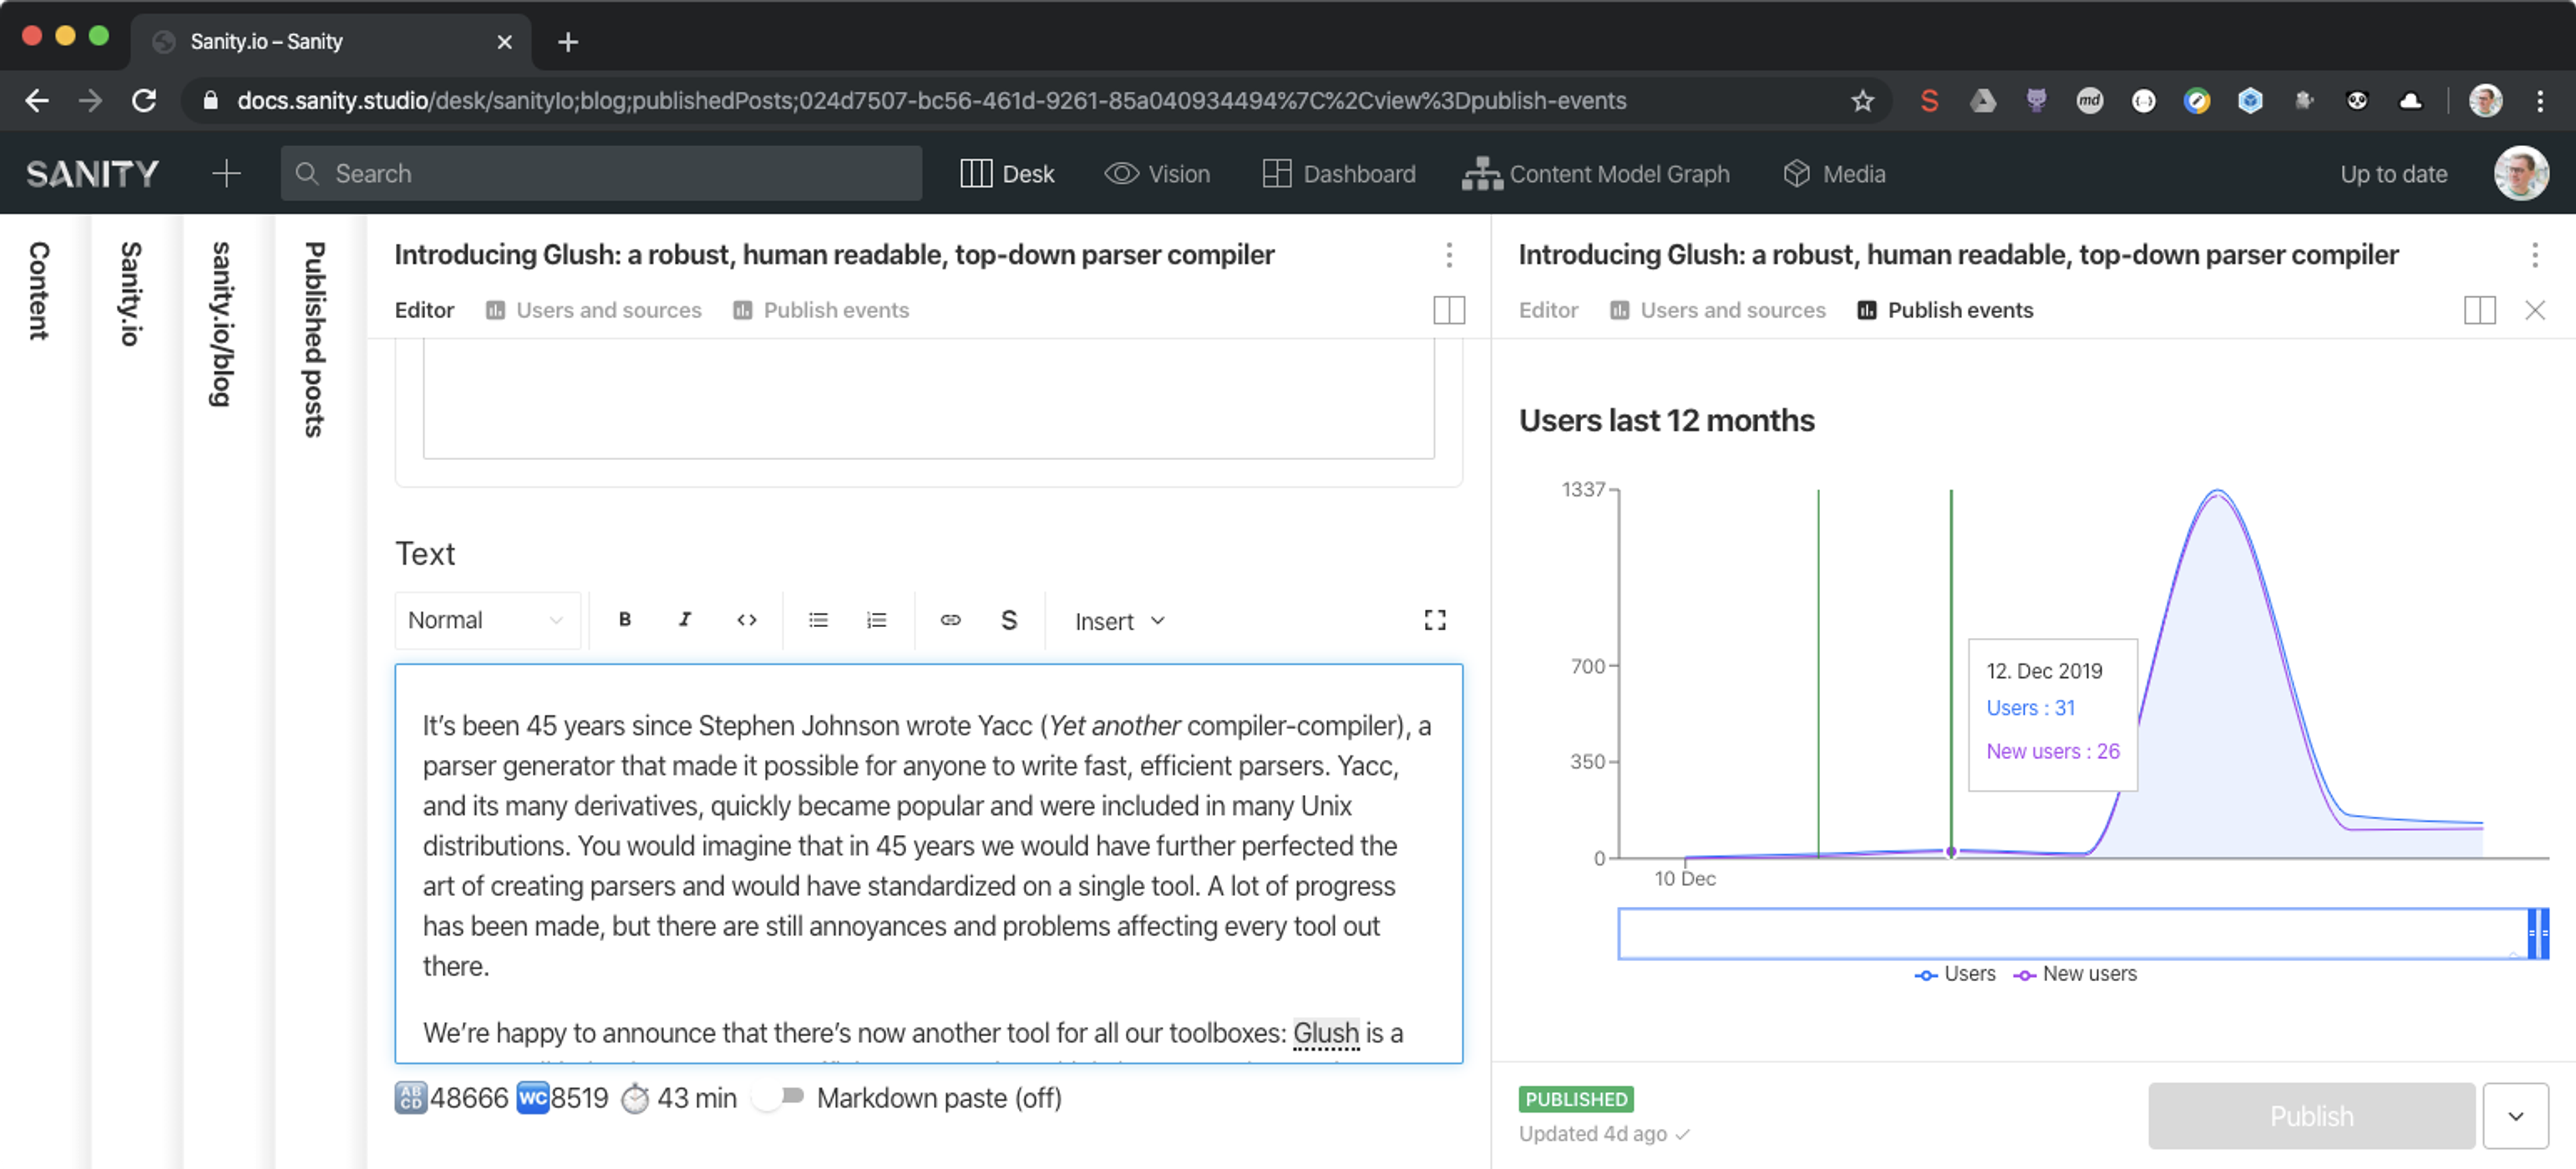Apply strikethrough S annotation
This screenshot has height=1169, width=2576.
(1009, 620)
